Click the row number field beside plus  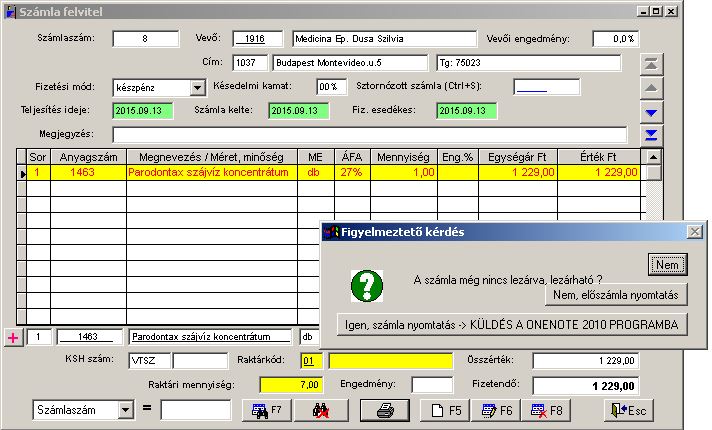point(39,337)
